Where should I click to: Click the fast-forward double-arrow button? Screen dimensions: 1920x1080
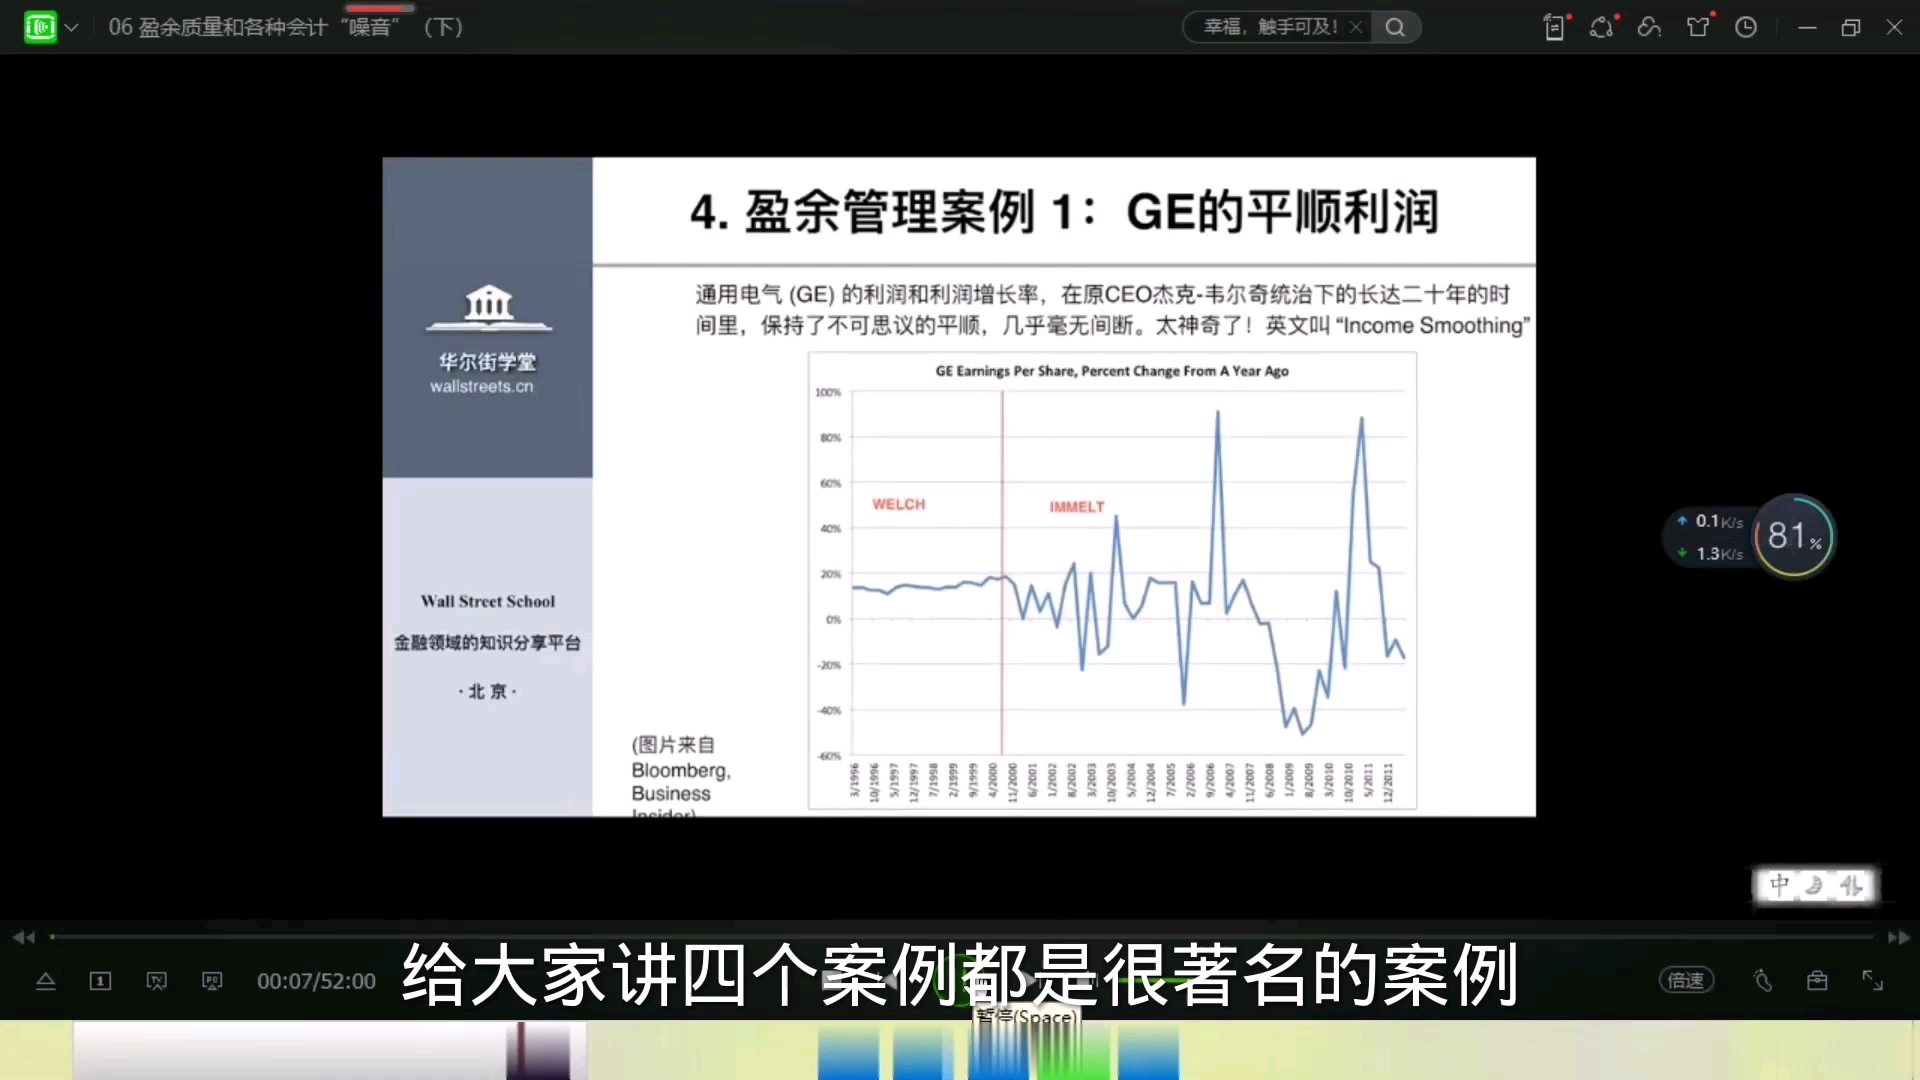pos(1898,937)
